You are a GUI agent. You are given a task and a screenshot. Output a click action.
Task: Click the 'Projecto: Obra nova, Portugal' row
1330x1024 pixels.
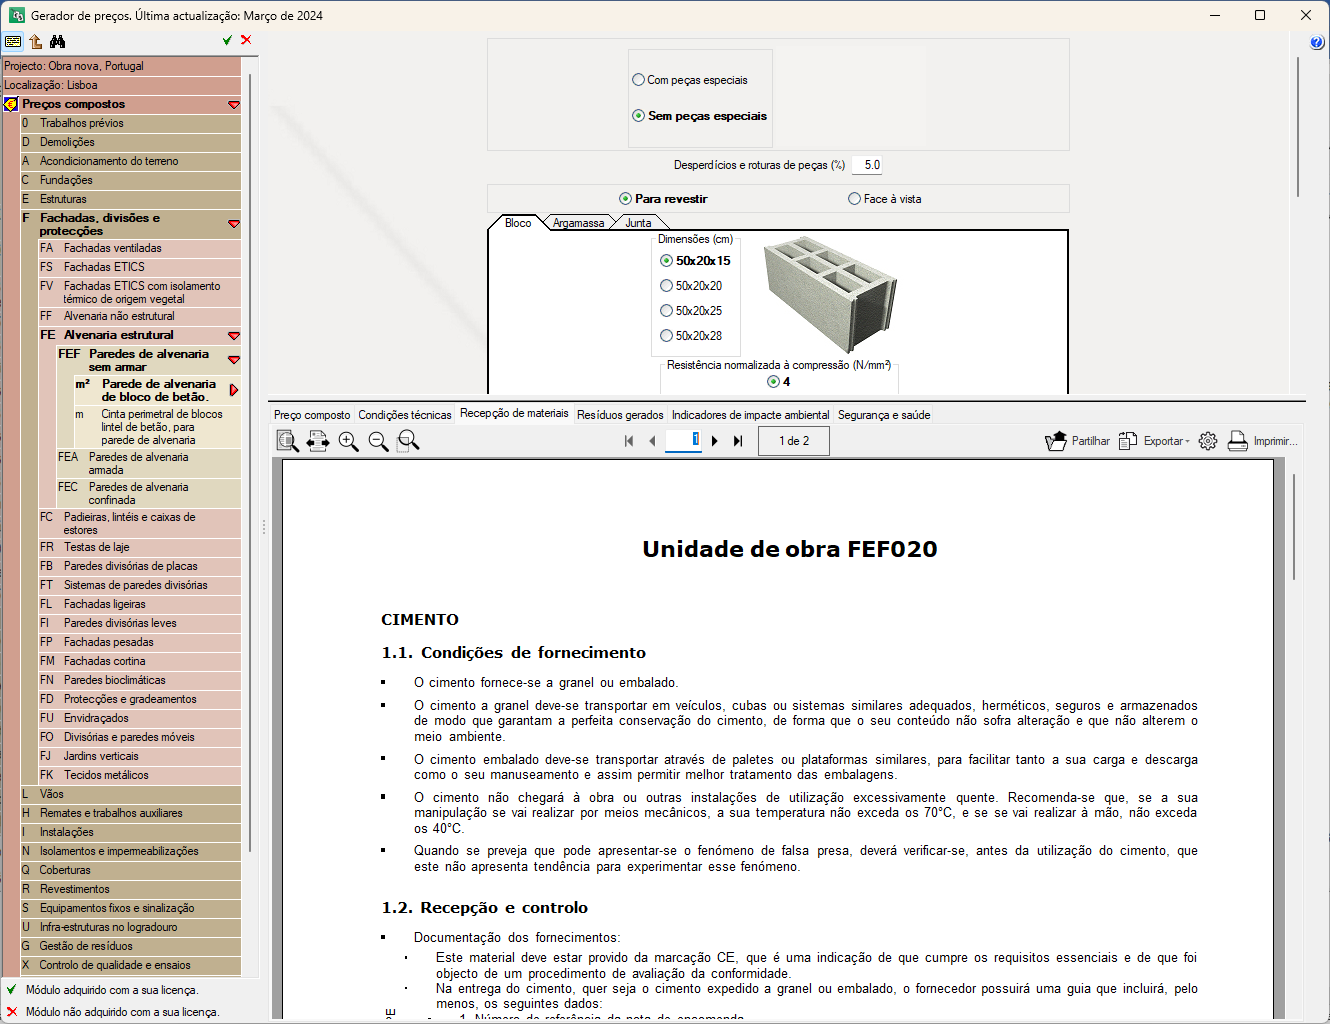[121, 66]
